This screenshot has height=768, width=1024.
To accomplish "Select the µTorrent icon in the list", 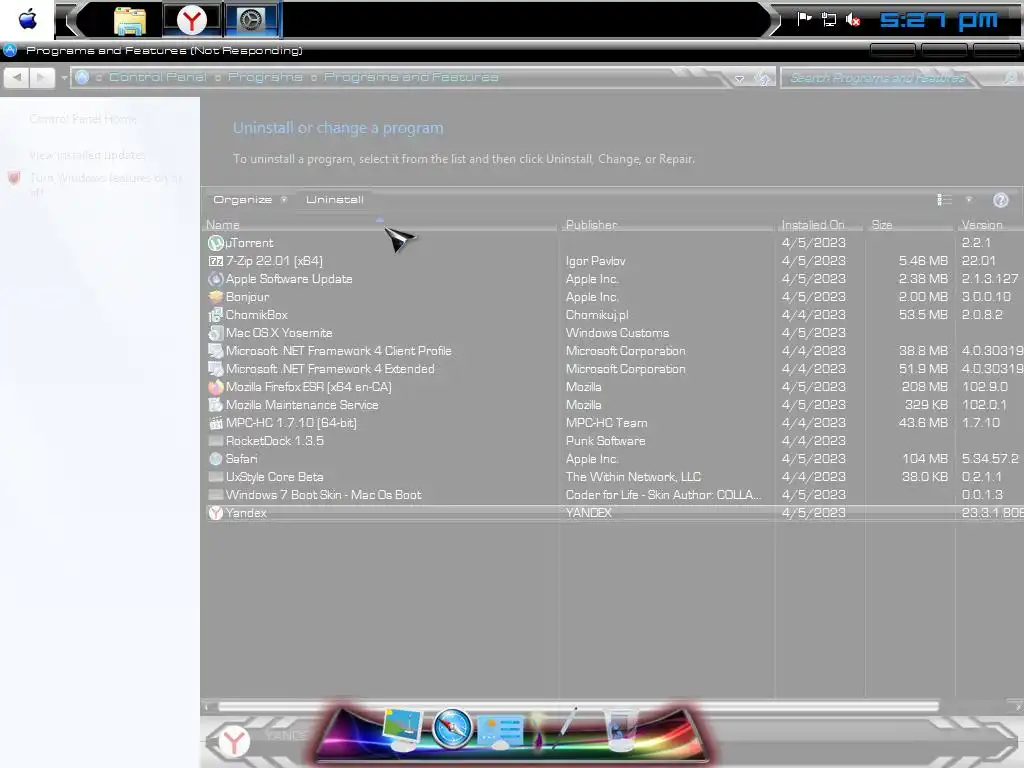I will [x=216, y=243].
